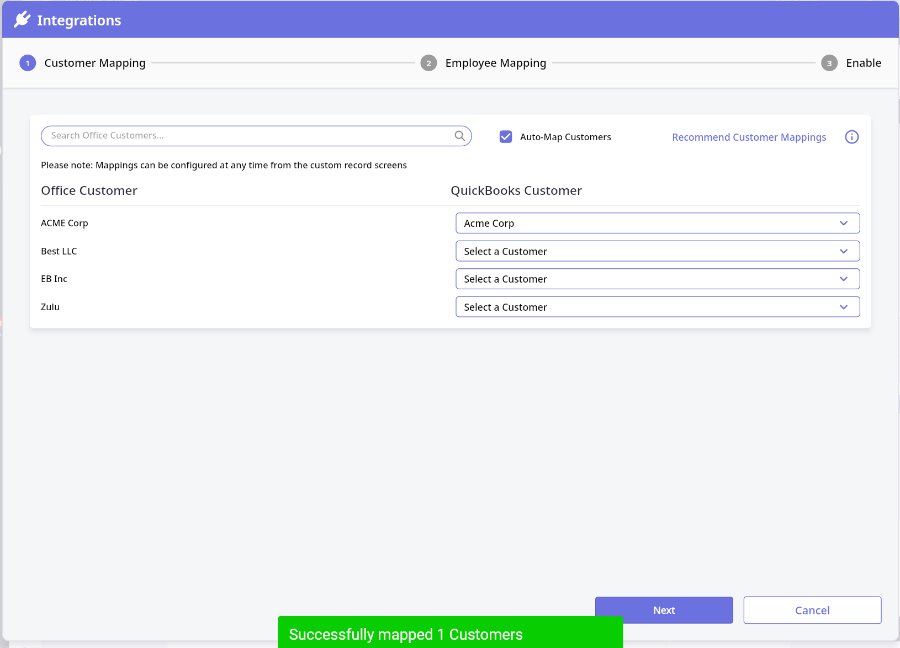Open the Recommend Customer Mappings link
The height and width of the screenshot is (648, 900).
coord(749,137)
